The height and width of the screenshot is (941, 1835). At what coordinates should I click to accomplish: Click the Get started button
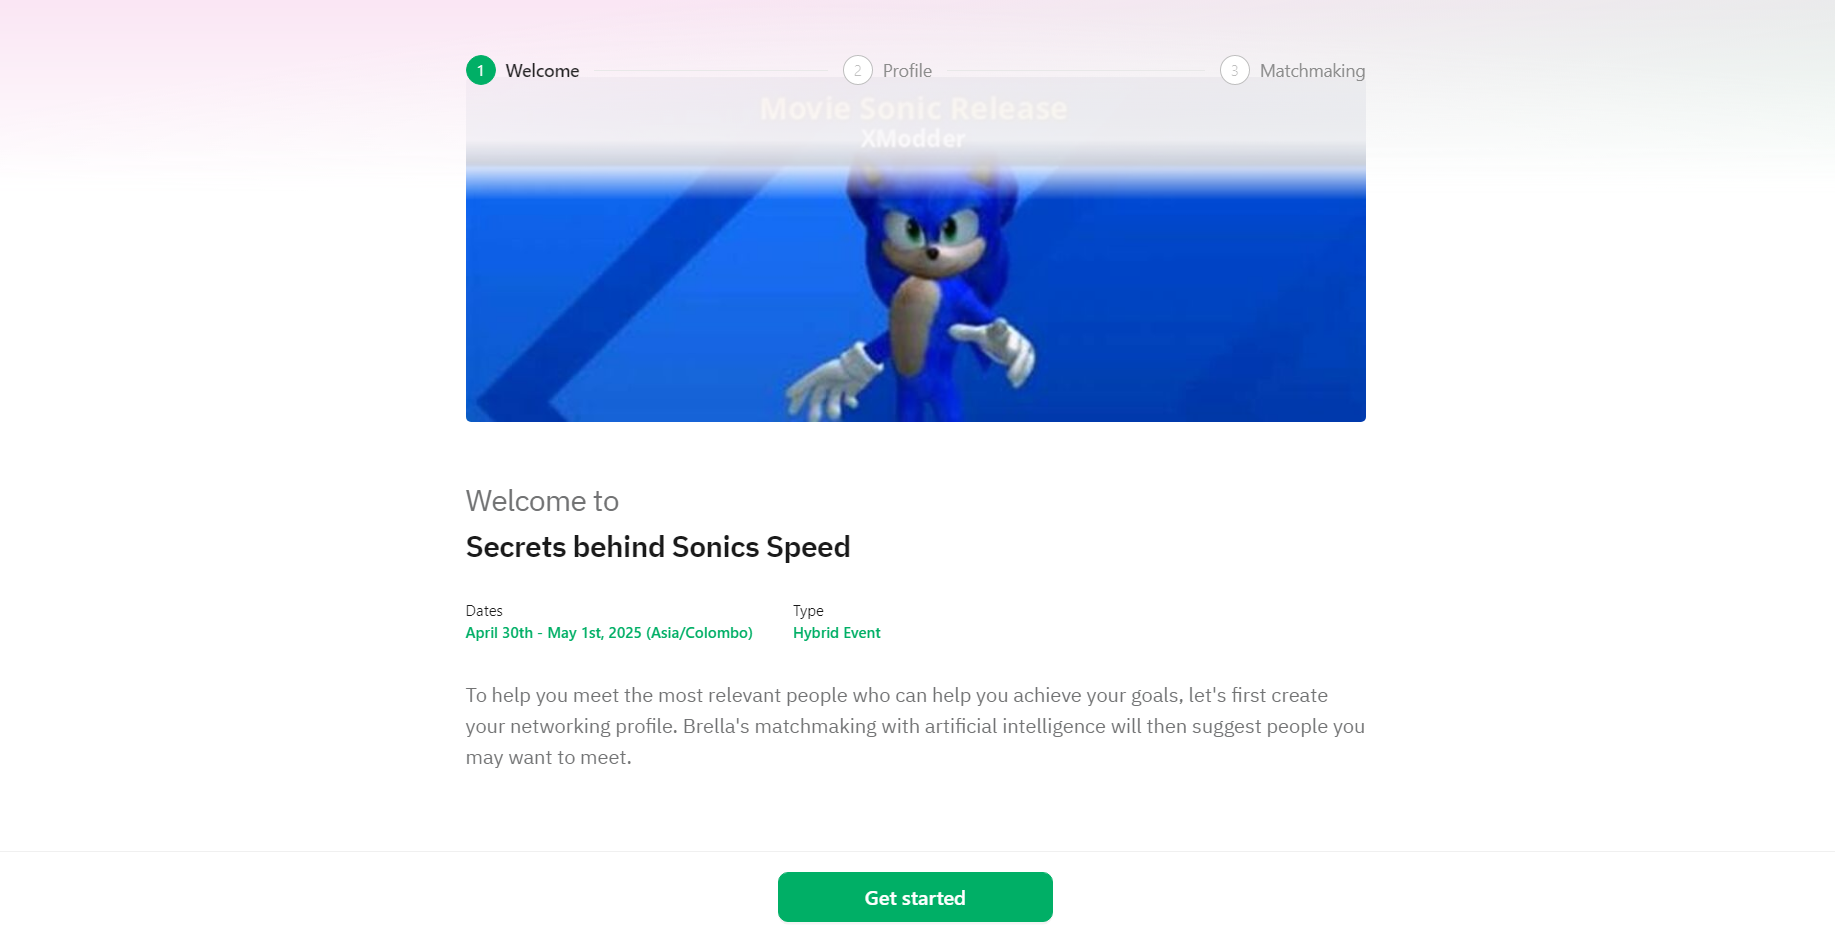click(915, 897)
